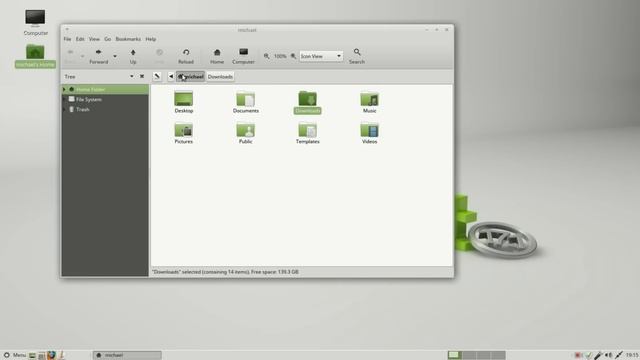Click the status bar Downloads selected text
This screenshot has width=640, height=360.
225,272
